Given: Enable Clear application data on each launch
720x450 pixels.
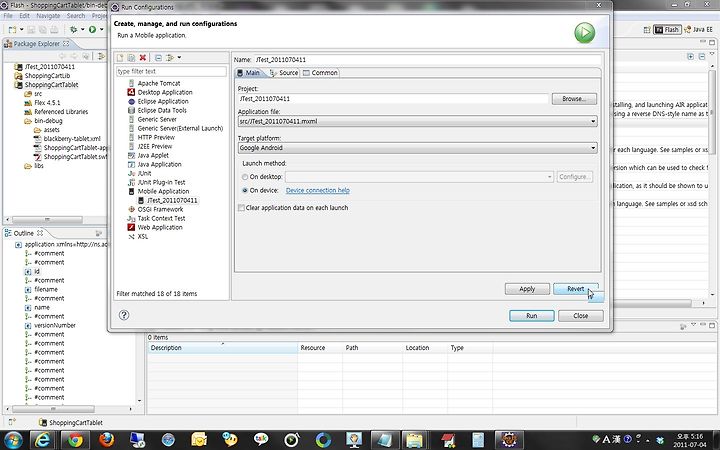Looking at the screenshot, I should [241, 208].
